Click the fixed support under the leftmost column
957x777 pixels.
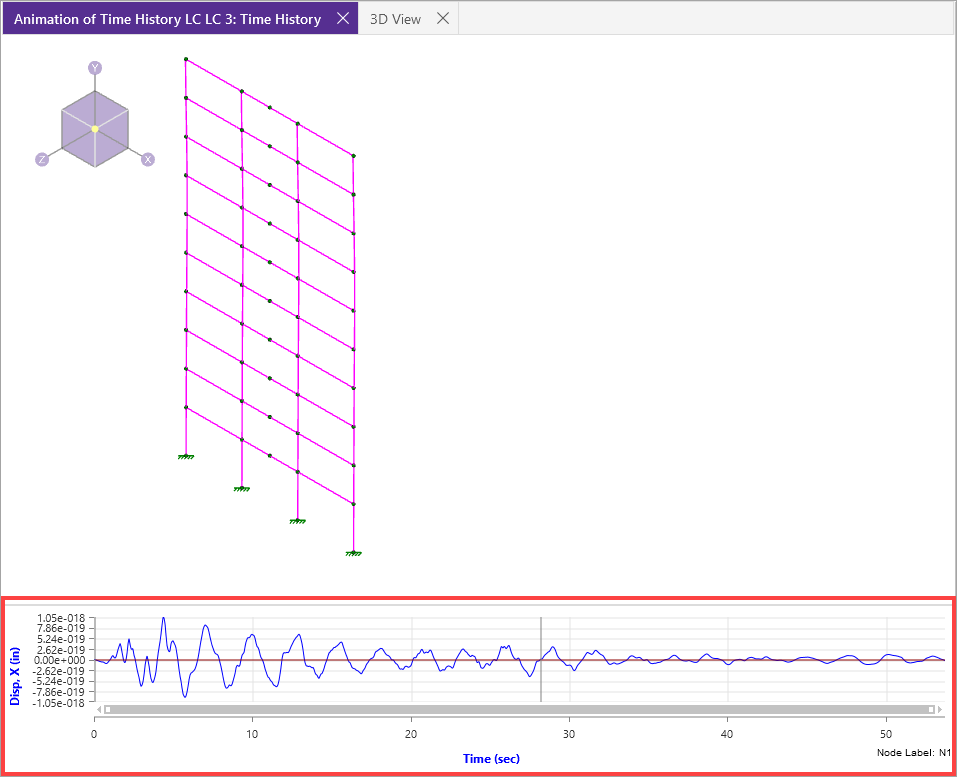pos(186,456)
